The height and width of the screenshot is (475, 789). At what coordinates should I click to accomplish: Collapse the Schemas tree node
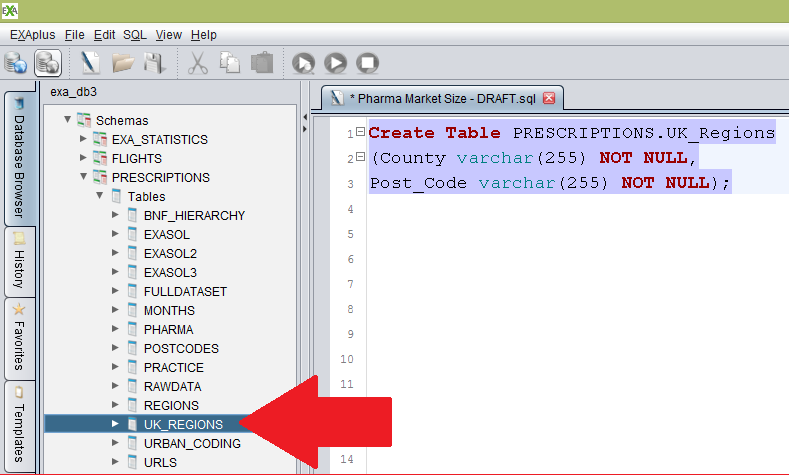tap(67, 120)
